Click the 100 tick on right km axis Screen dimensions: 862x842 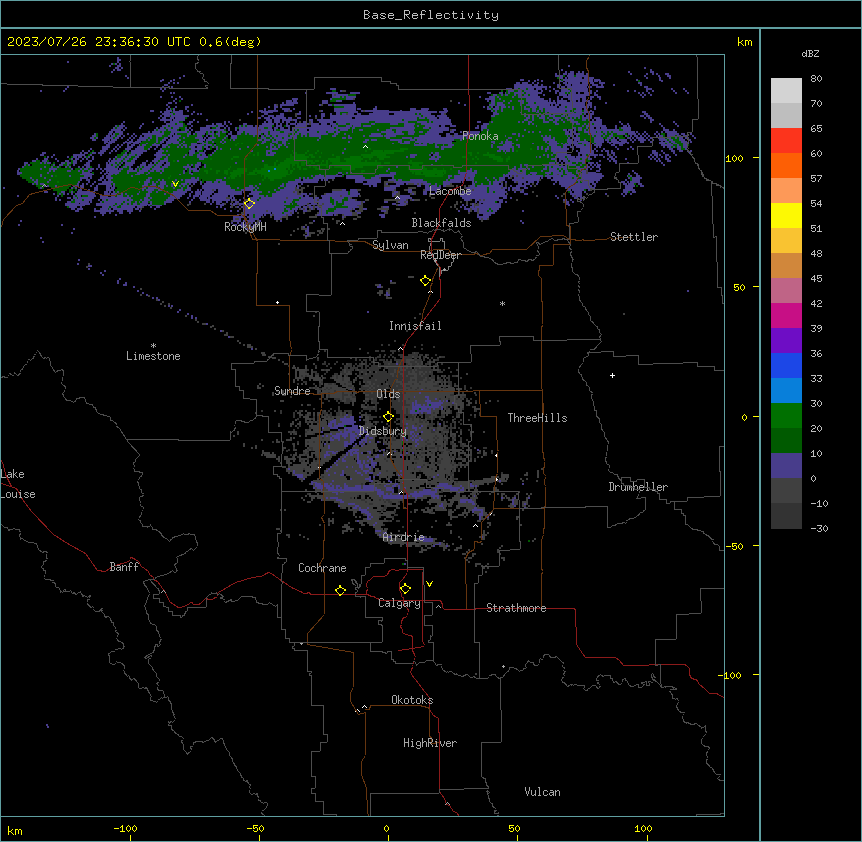pos(734,158)
